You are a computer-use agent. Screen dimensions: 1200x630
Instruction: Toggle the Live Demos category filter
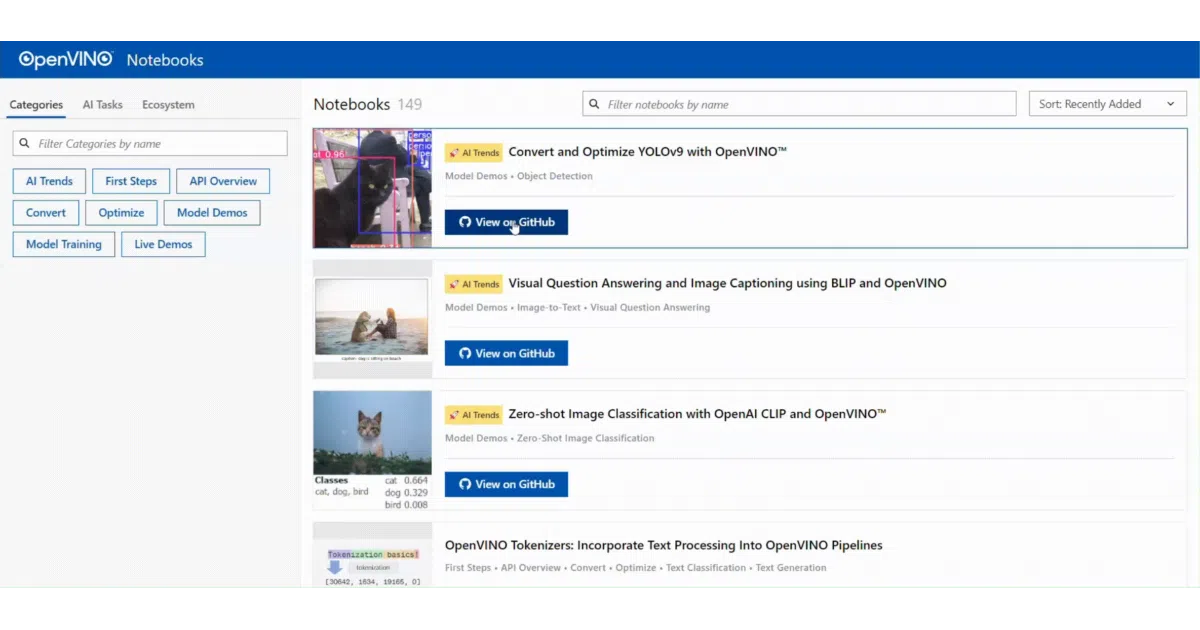point(163,244)
